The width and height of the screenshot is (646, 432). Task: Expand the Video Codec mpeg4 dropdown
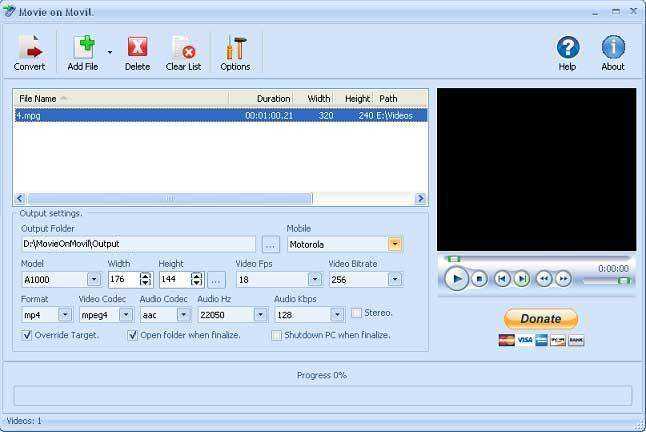(x=126, y=315)
